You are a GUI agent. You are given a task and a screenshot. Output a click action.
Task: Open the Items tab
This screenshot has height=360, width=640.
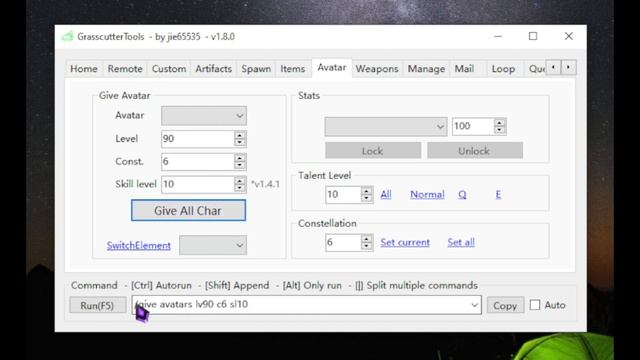coord(293,69)
